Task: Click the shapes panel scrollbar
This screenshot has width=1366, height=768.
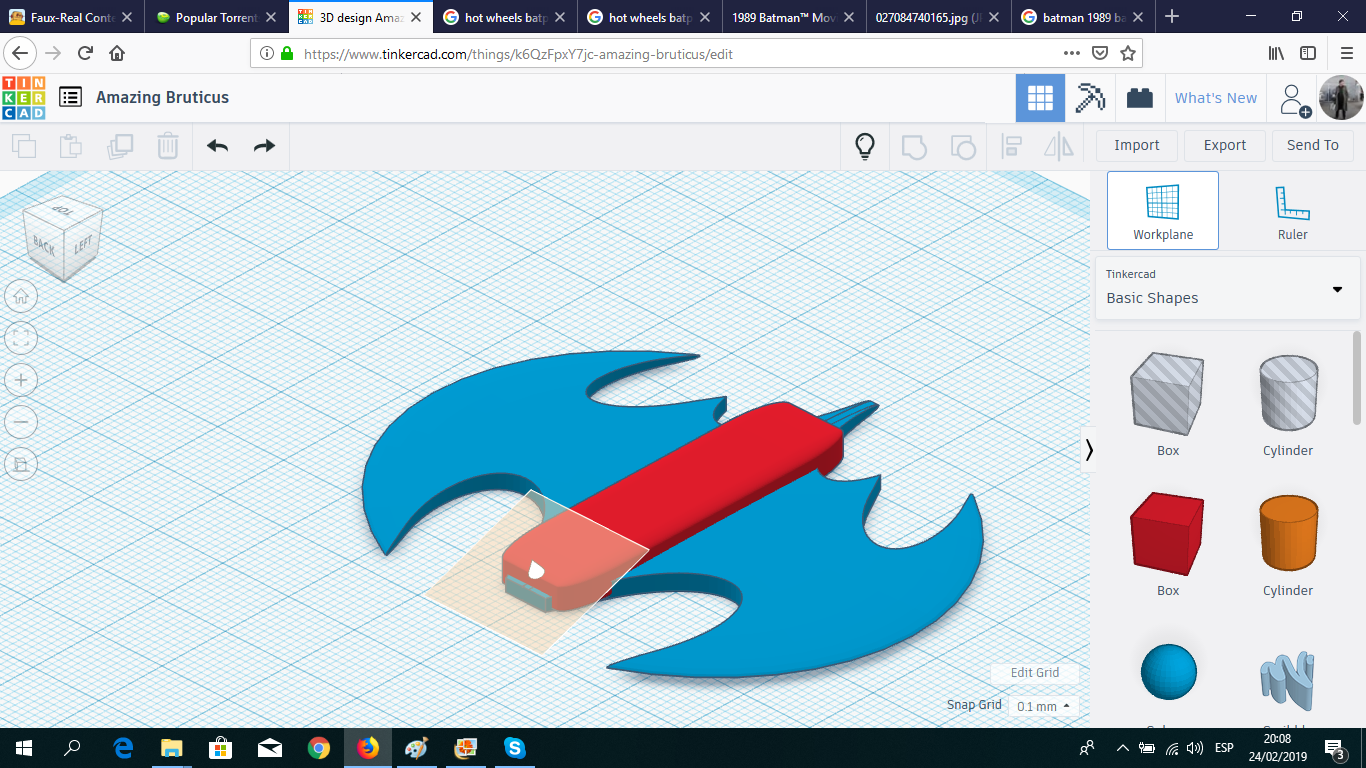Action: (x=1357, y=378)
